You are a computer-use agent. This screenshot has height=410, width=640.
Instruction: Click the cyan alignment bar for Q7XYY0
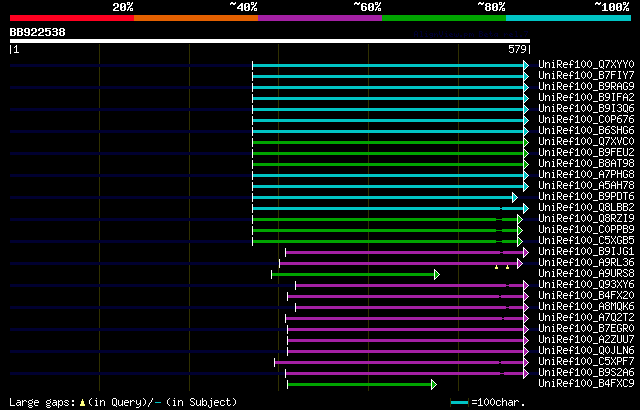[388, 65]
